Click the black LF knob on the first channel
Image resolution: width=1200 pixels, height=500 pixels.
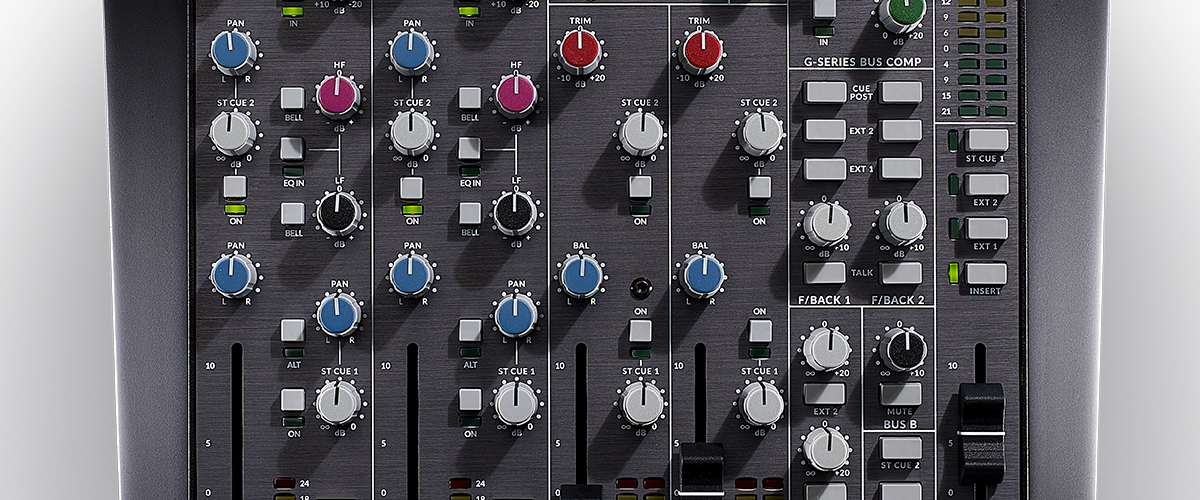pyautogui.click(x=338, y=213)
